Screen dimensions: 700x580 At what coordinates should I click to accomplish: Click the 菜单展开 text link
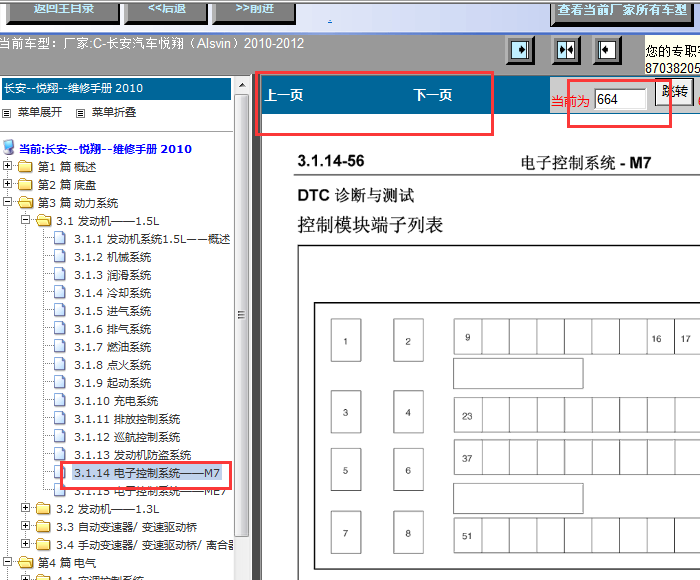(x=40, y=112)
